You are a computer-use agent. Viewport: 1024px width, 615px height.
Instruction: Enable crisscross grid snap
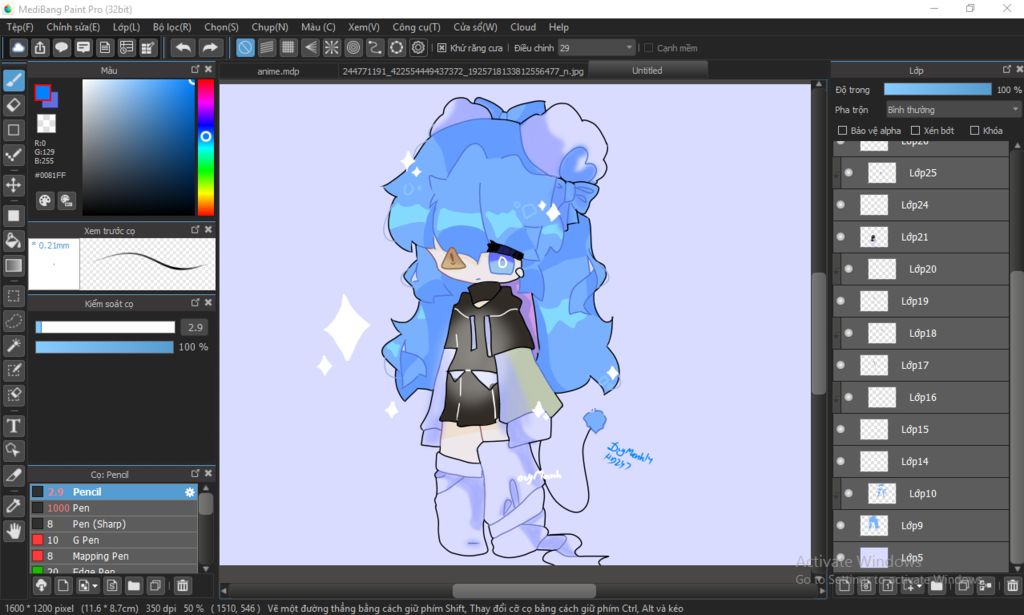click(x=288, y=48)
